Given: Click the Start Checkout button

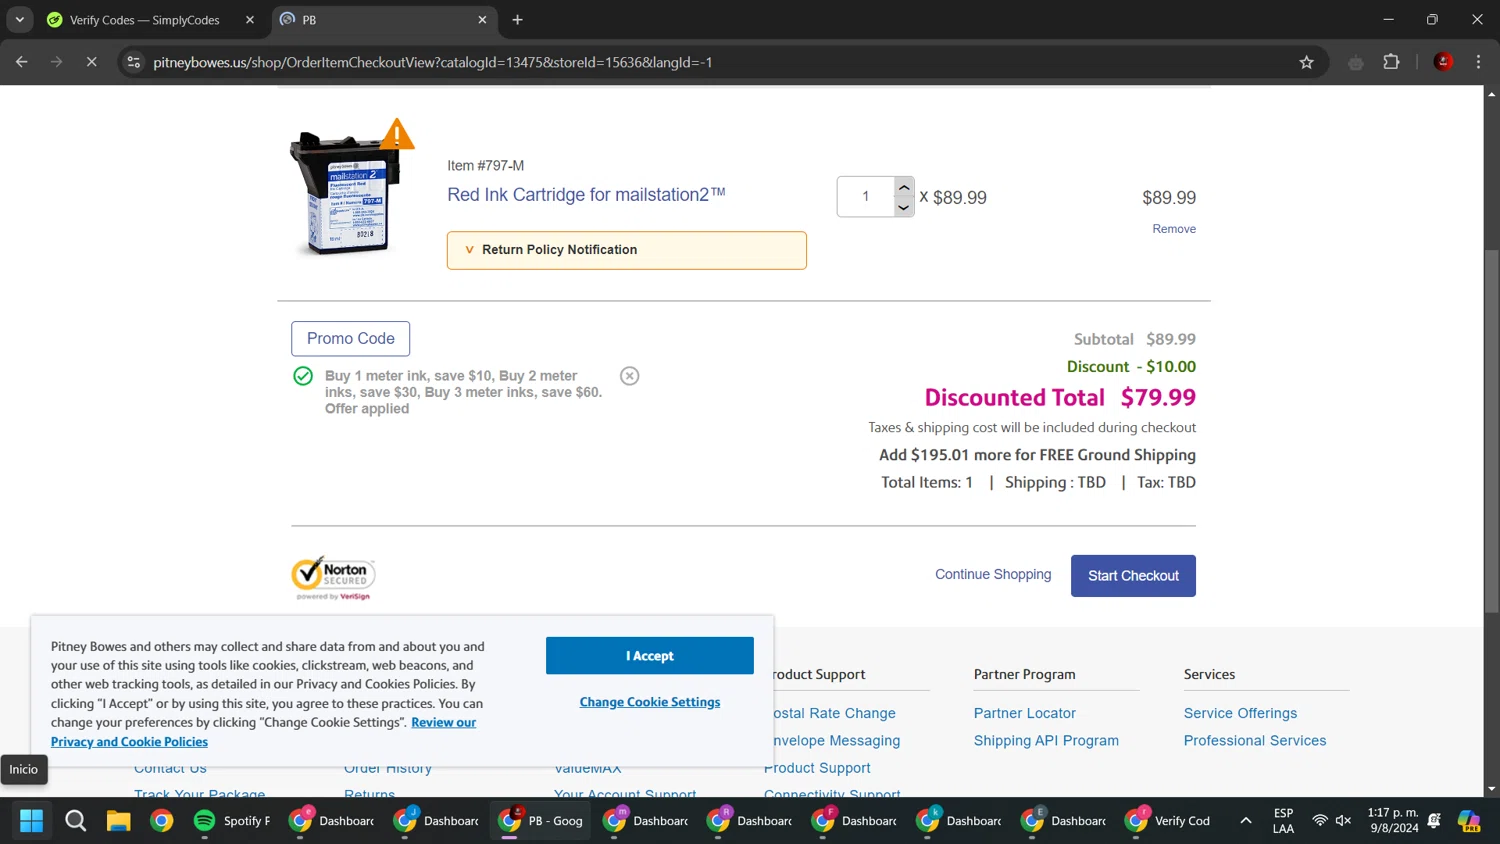Looking at the screenshot, I should point(1133,576).
